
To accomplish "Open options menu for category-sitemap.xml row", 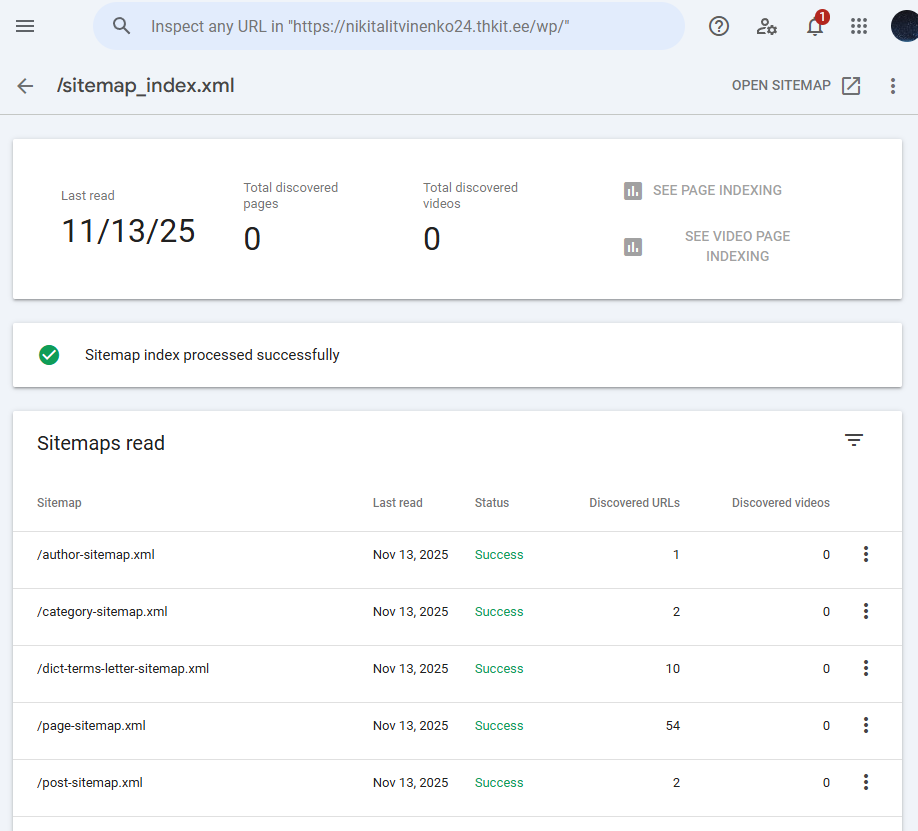I will coord(866,611).
